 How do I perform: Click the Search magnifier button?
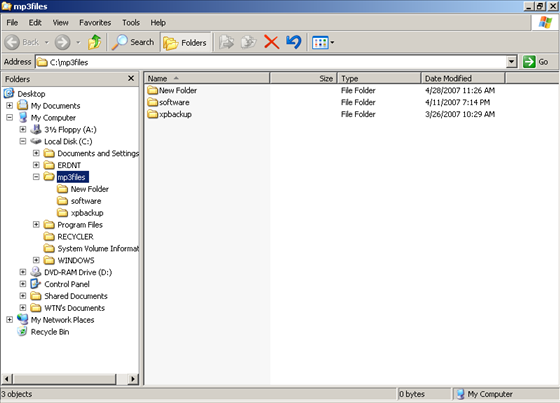coord(133,42)
